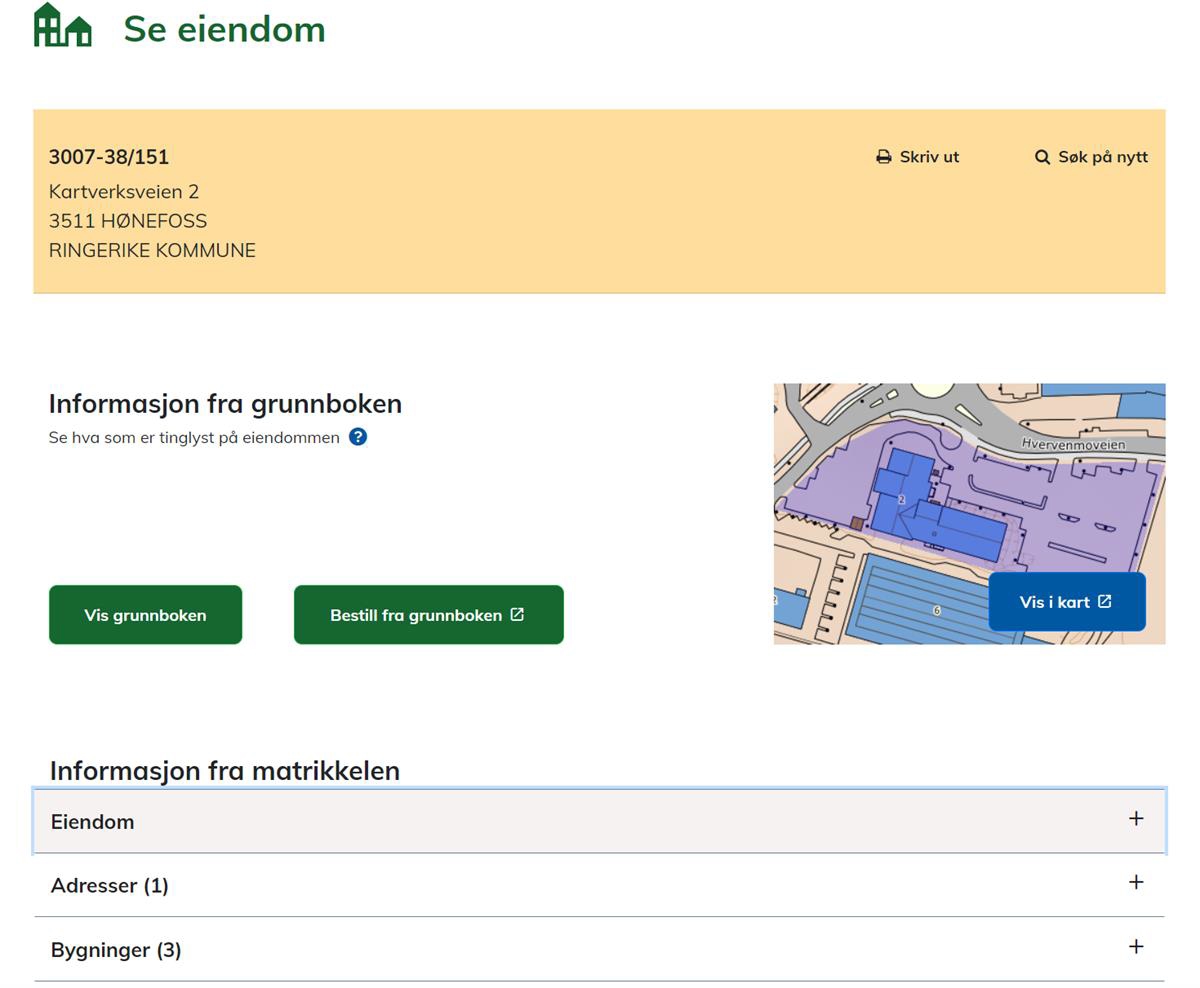Click the plus icon on Bygninger row

(1136, 947)
